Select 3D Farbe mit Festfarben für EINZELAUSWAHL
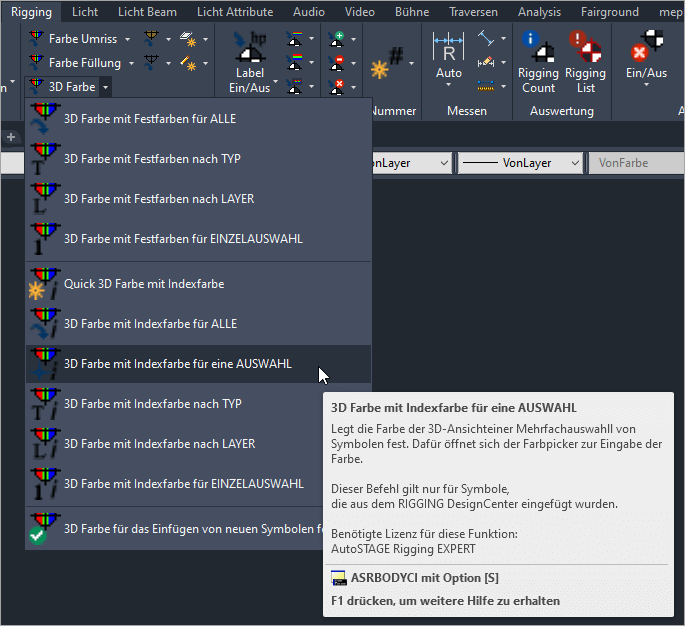This screenshot has height=626, width=685. [198, 239]
